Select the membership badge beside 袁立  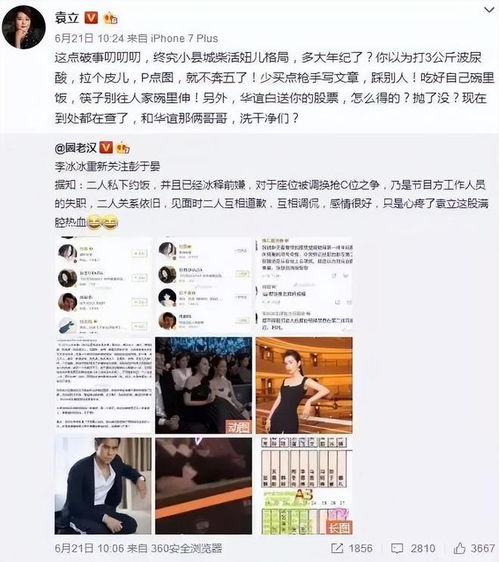coord(110,18)
